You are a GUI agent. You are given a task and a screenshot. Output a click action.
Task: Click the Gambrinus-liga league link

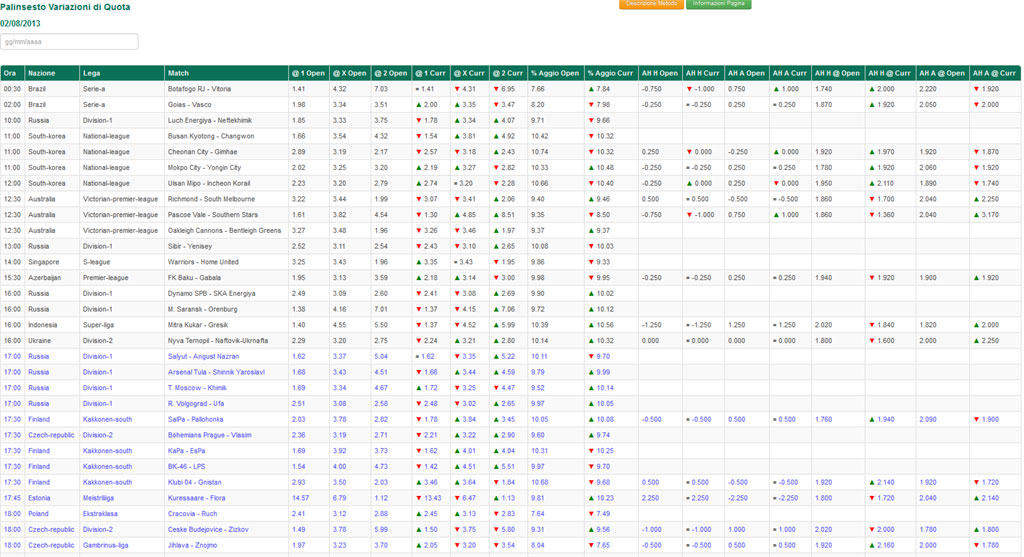[x=106, y=545]
